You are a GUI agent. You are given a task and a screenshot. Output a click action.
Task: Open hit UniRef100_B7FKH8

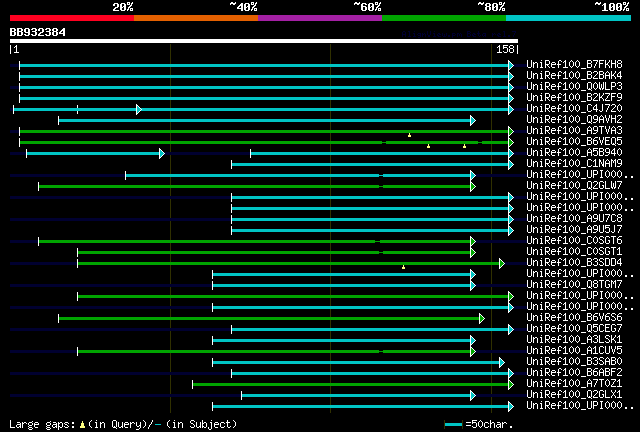click(574, 65)
